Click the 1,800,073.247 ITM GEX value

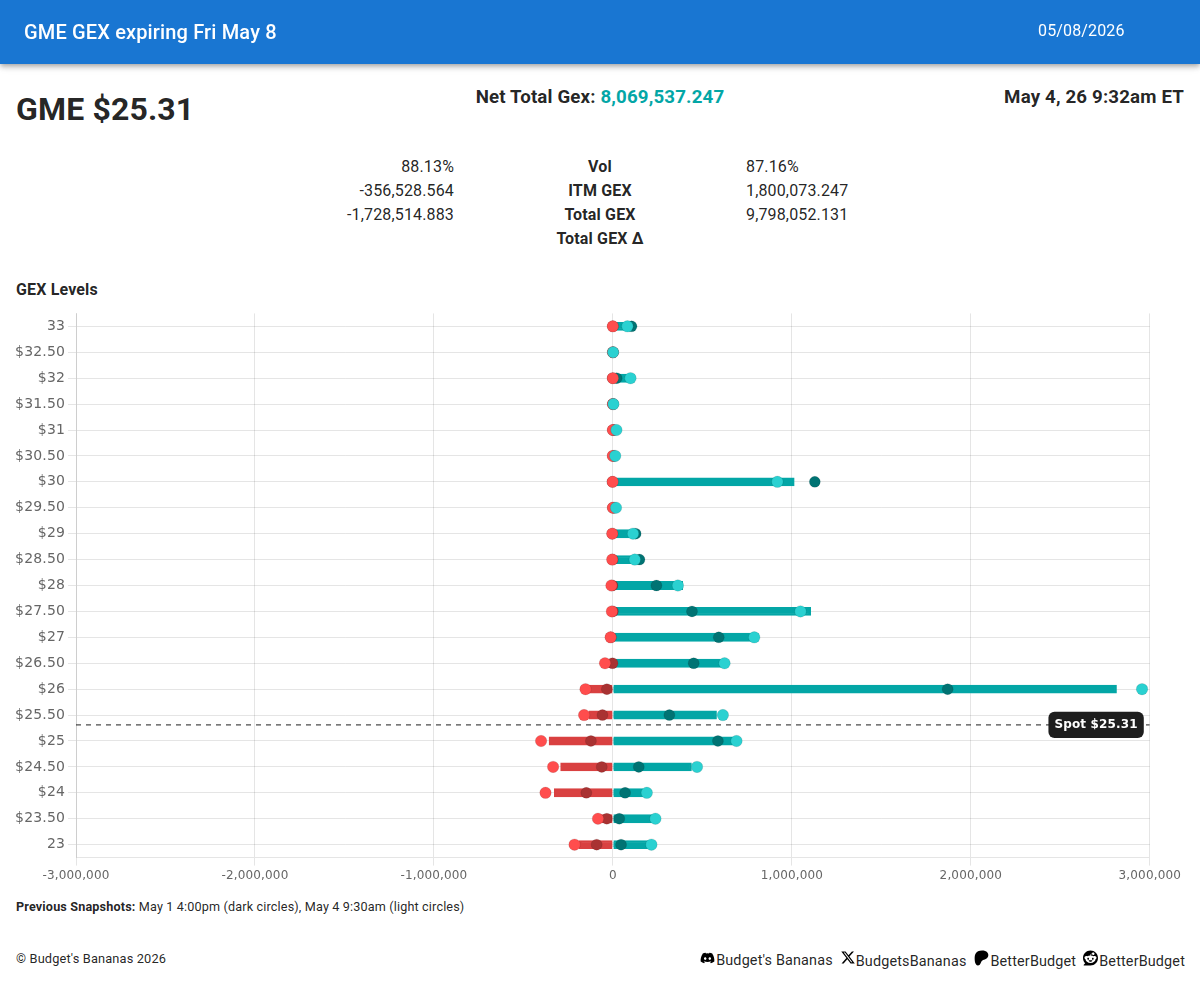pyautogui.click(x=797, y=191)
